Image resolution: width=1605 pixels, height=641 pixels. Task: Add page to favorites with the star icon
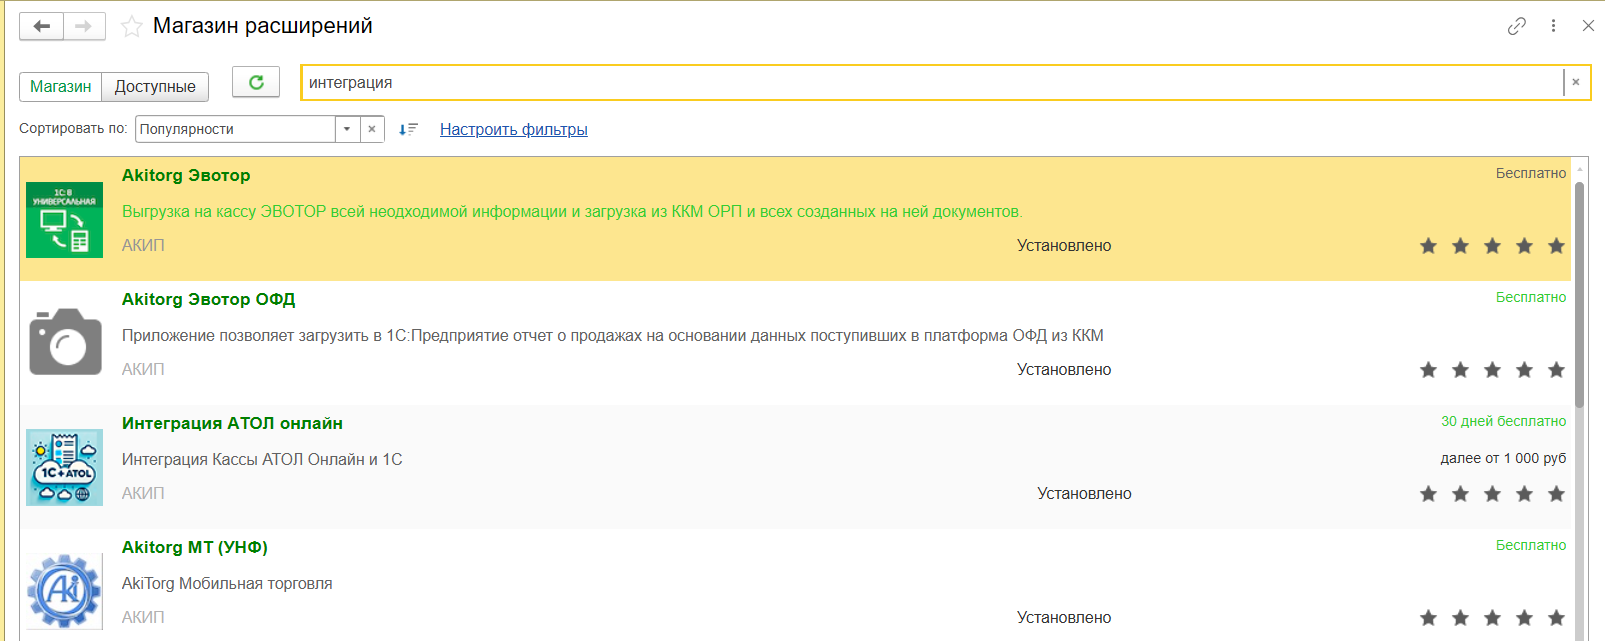coord(131,27)
